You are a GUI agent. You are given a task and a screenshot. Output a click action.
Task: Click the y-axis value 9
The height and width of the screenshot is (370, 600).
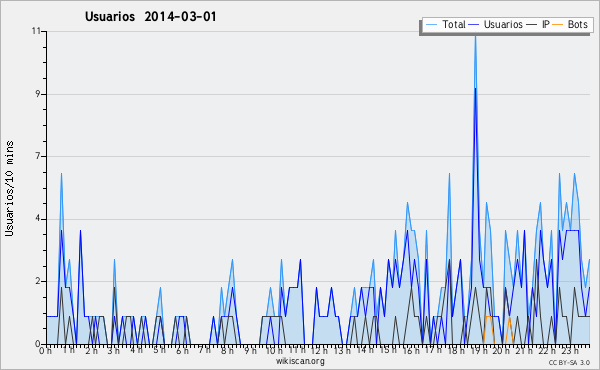[38, 94]
